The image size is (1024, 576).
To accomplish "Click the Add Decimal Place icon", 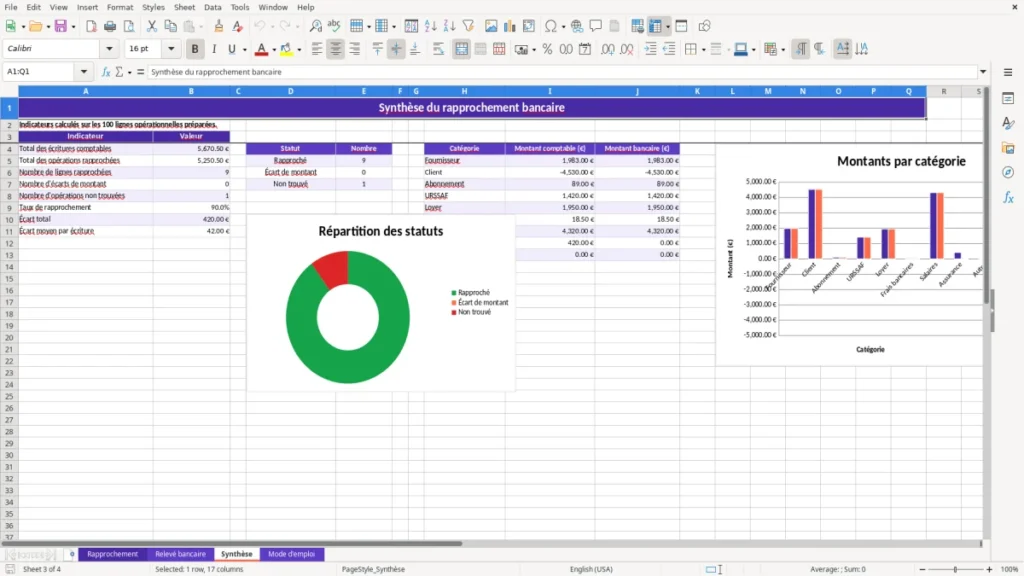I will [x=608, y=49].
